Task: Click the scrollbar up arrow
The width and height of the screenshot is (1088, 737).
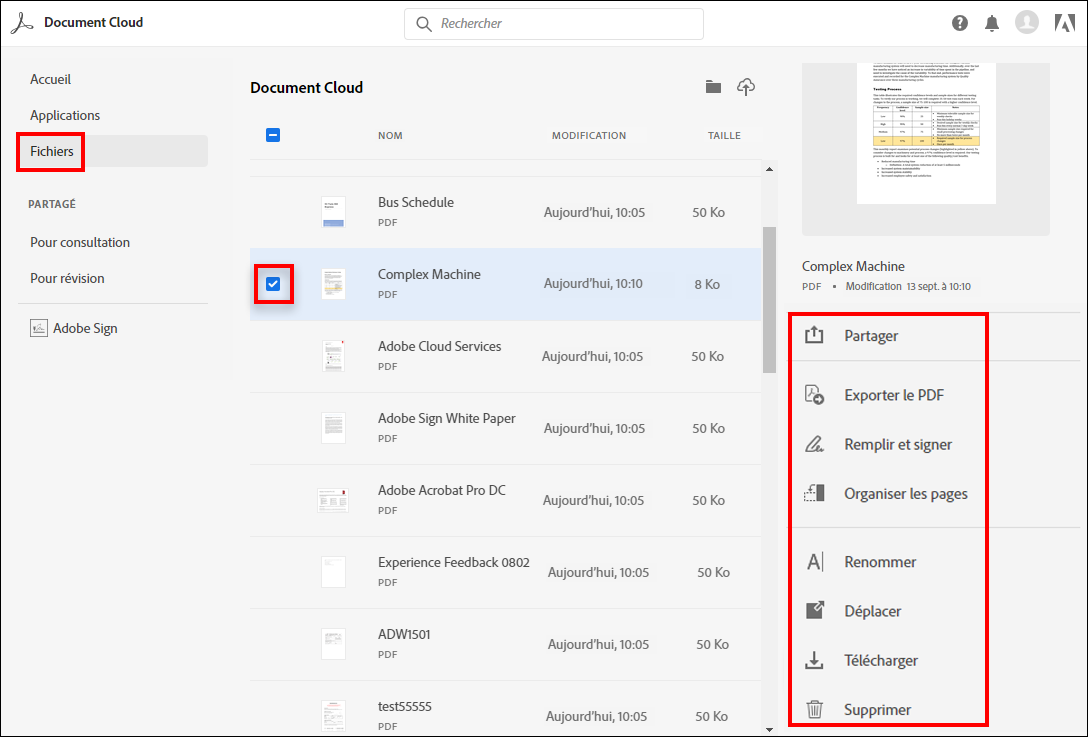Action: click(x=769, y=169)
